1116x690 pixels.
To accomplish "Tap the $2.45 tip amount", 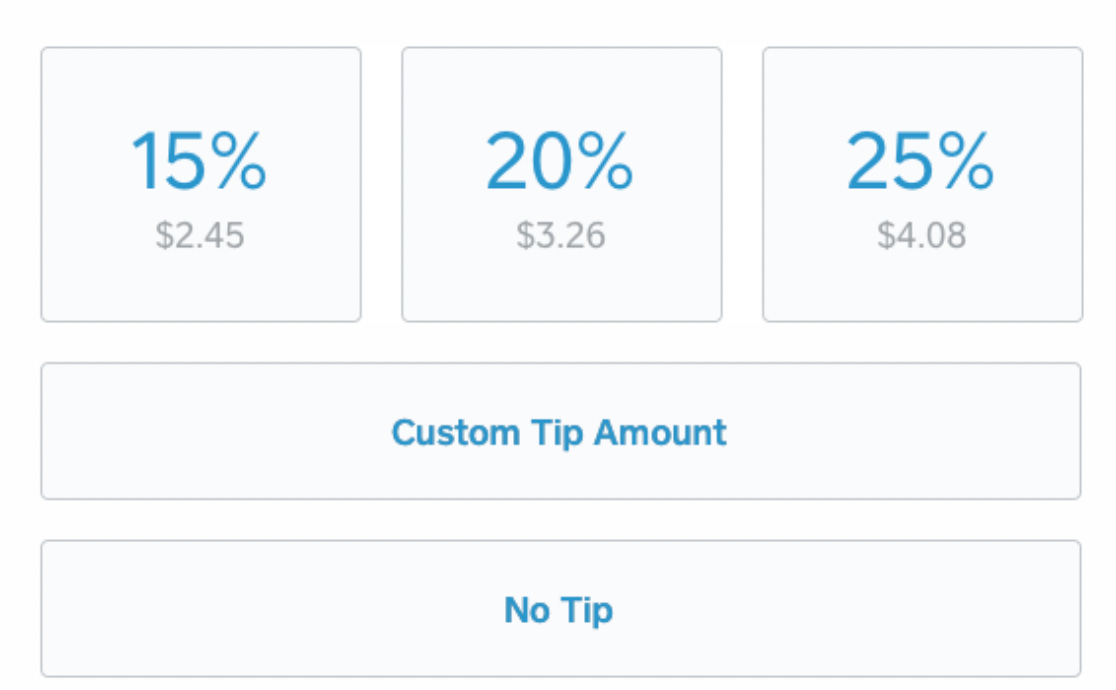I will pyautogui.click(x=200, y=236).
